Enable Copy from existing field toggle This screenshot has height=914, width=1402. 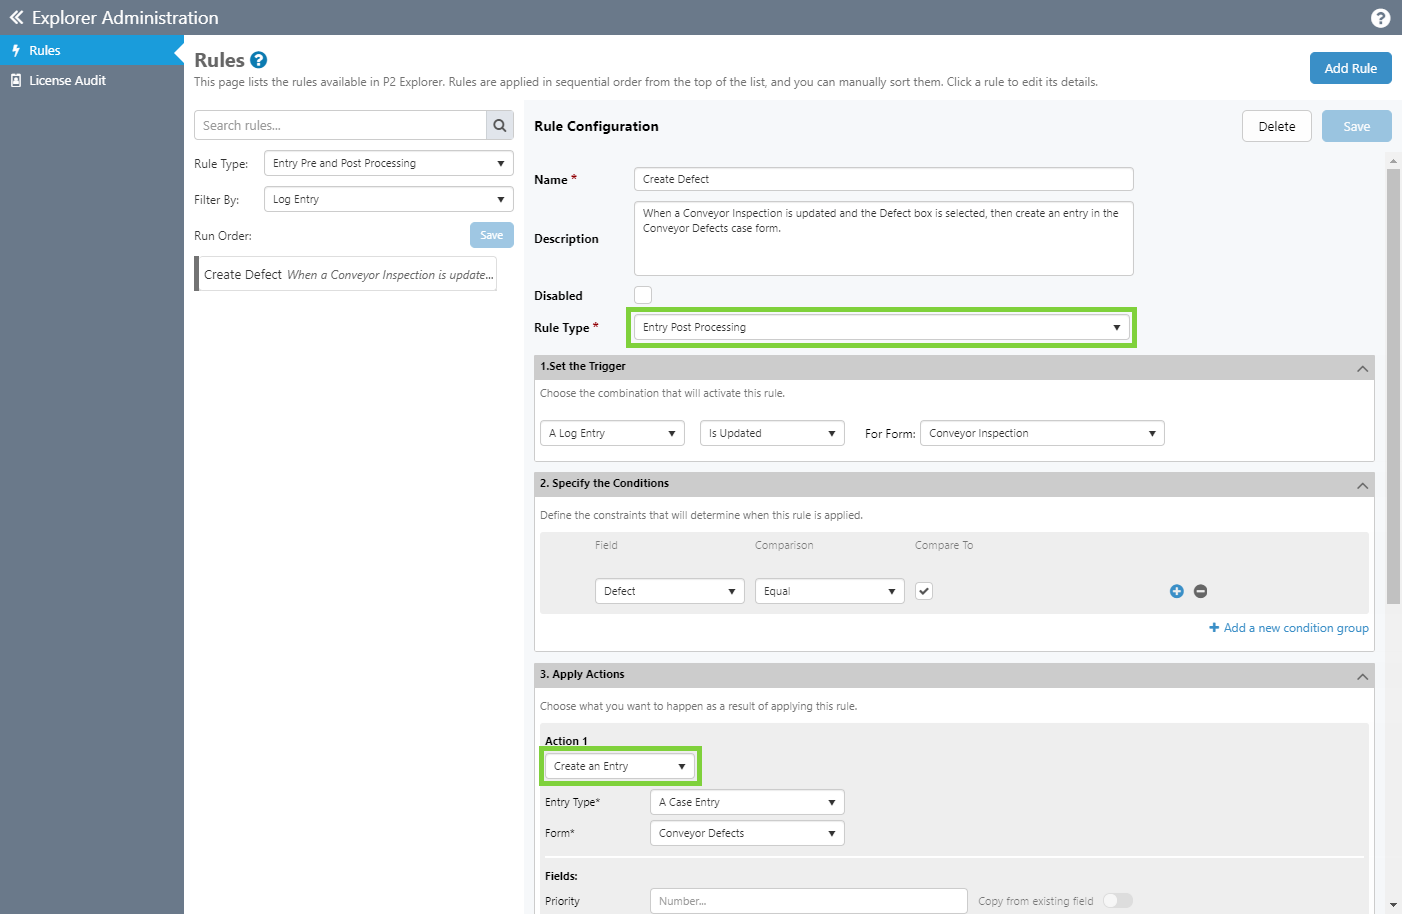click(x=1117, y=901)
